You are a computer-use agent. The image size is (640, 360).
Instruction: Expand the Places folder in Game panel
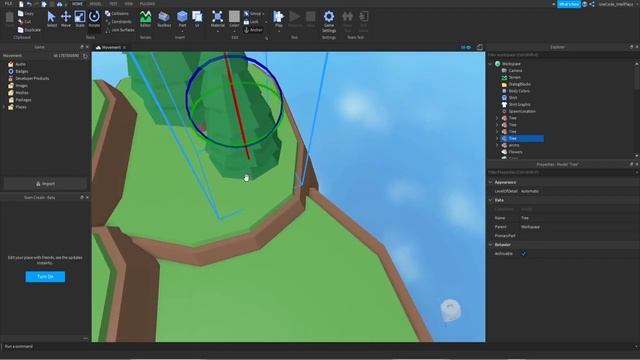pyautogui.click(x=4, y=107)
